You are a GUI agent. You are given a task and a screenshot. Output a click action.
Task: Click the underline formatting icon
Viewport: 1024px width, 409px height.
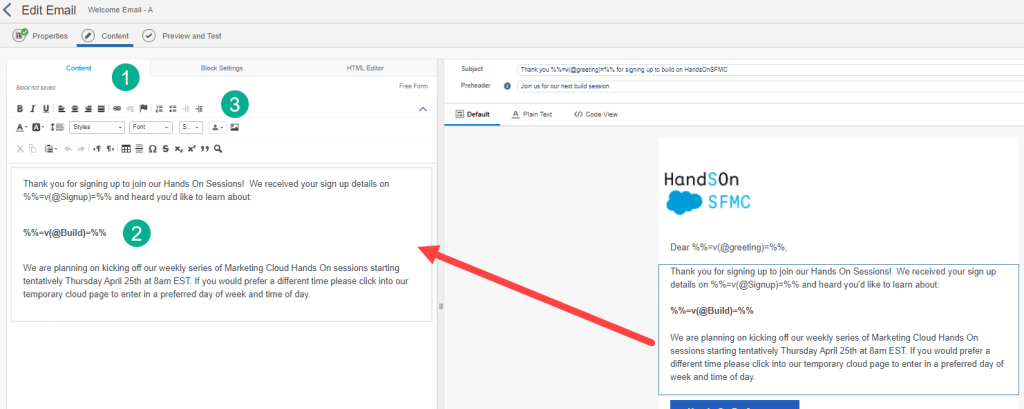pyautogui.click(x=44, y=108)
